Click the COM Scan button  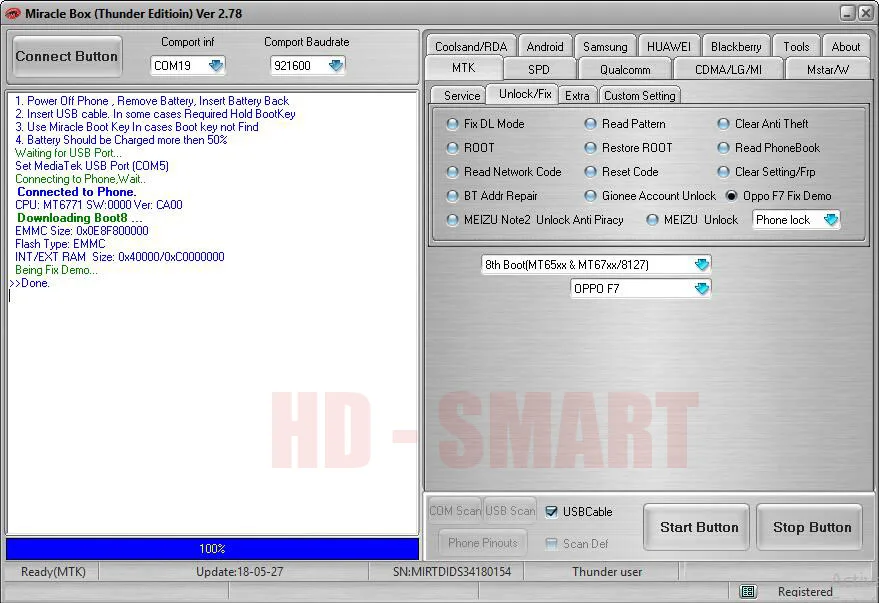[x=455, y=511]
